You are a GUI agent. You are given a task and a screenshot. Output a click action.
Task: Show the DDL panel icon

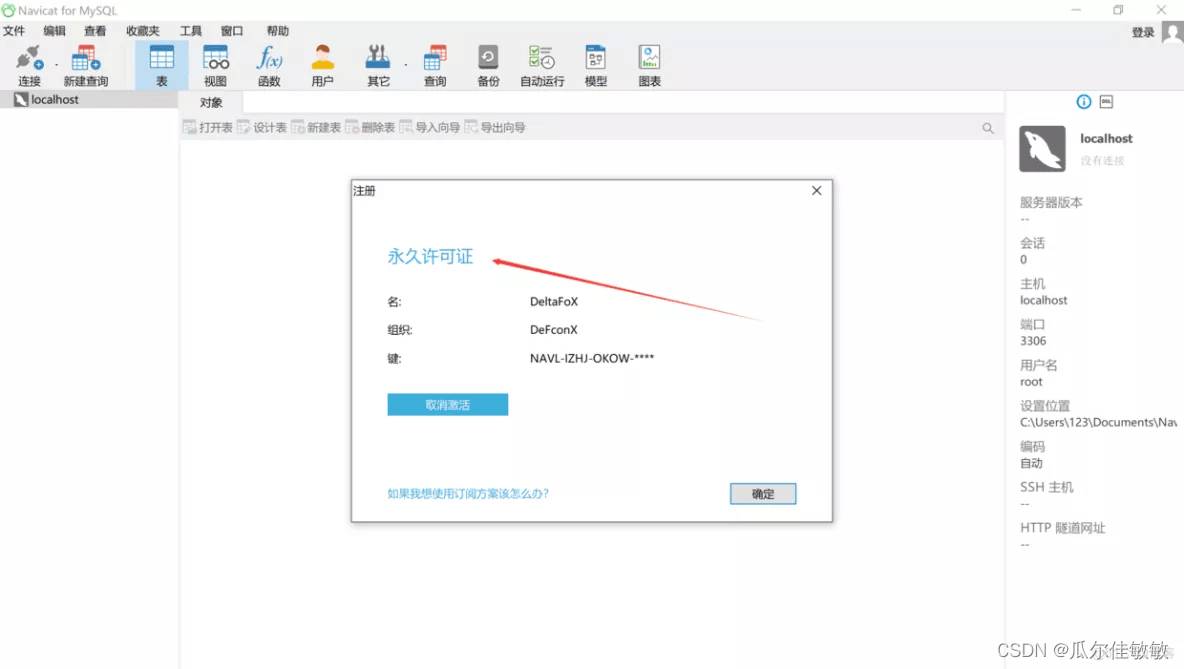tap(1106, 102)
